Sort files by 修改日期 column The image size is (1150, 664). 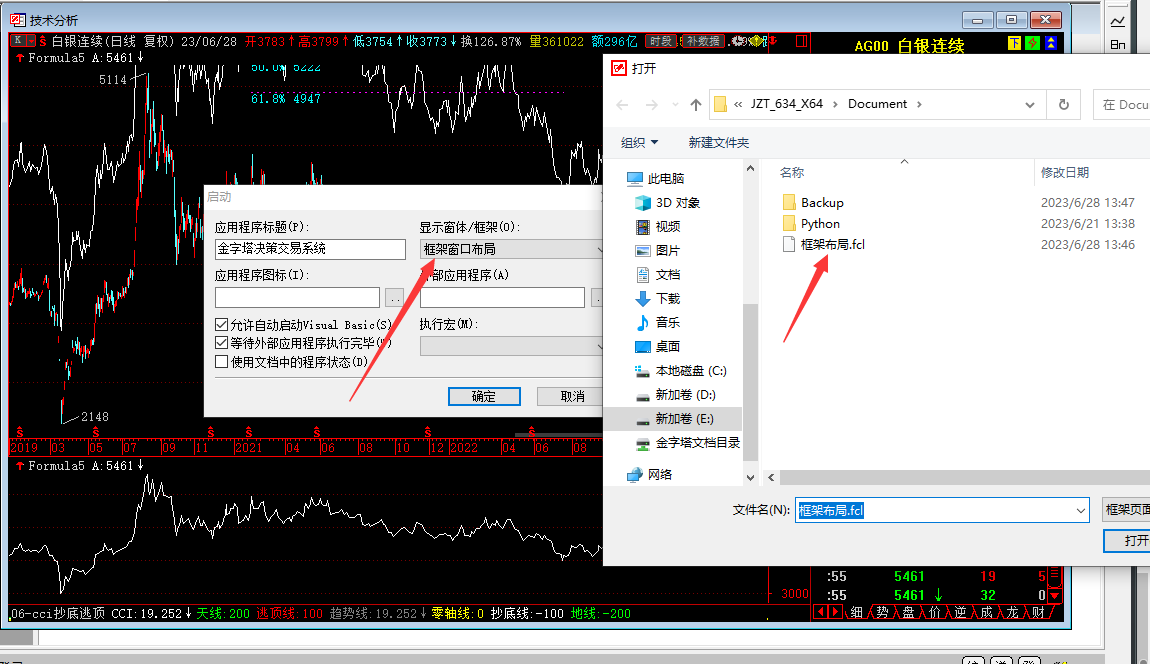tap(1064, 172)
